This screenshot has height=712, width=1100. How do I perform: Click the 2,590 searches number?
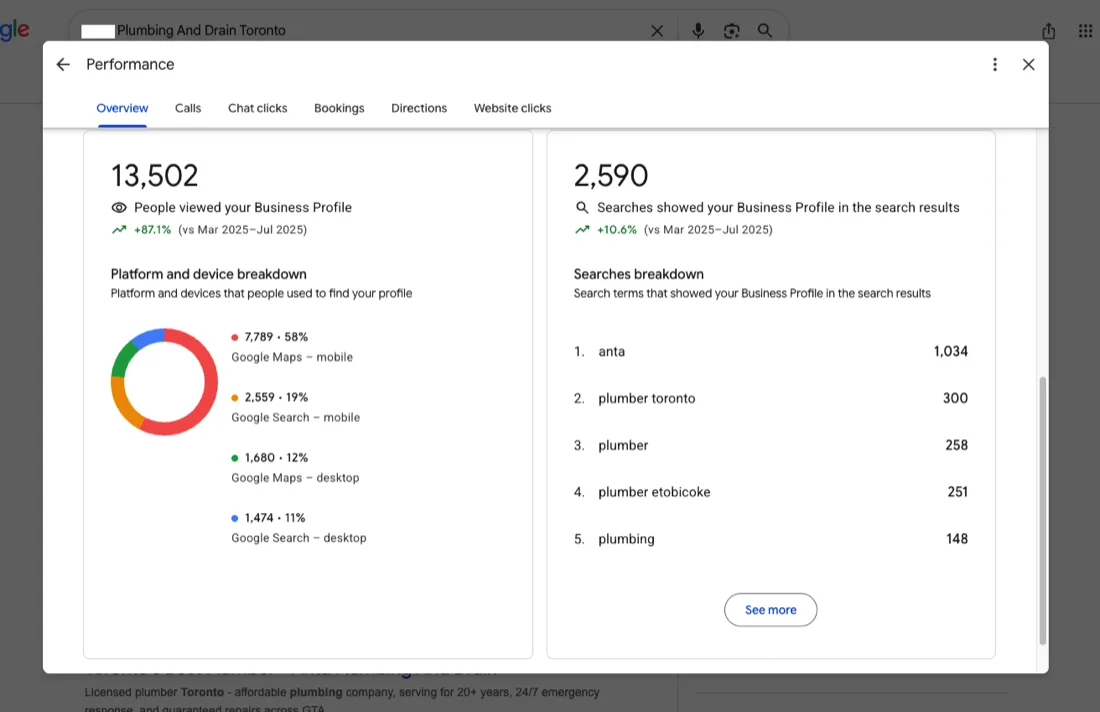coord(611,175)
